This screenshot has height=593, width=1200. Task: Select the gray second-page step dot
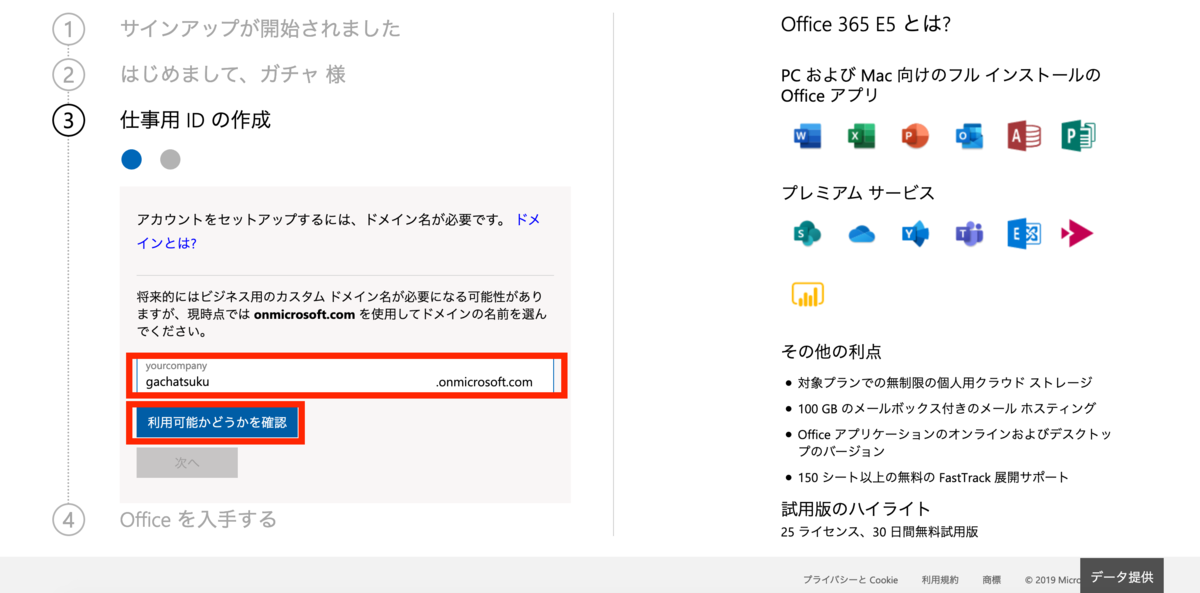170,159
